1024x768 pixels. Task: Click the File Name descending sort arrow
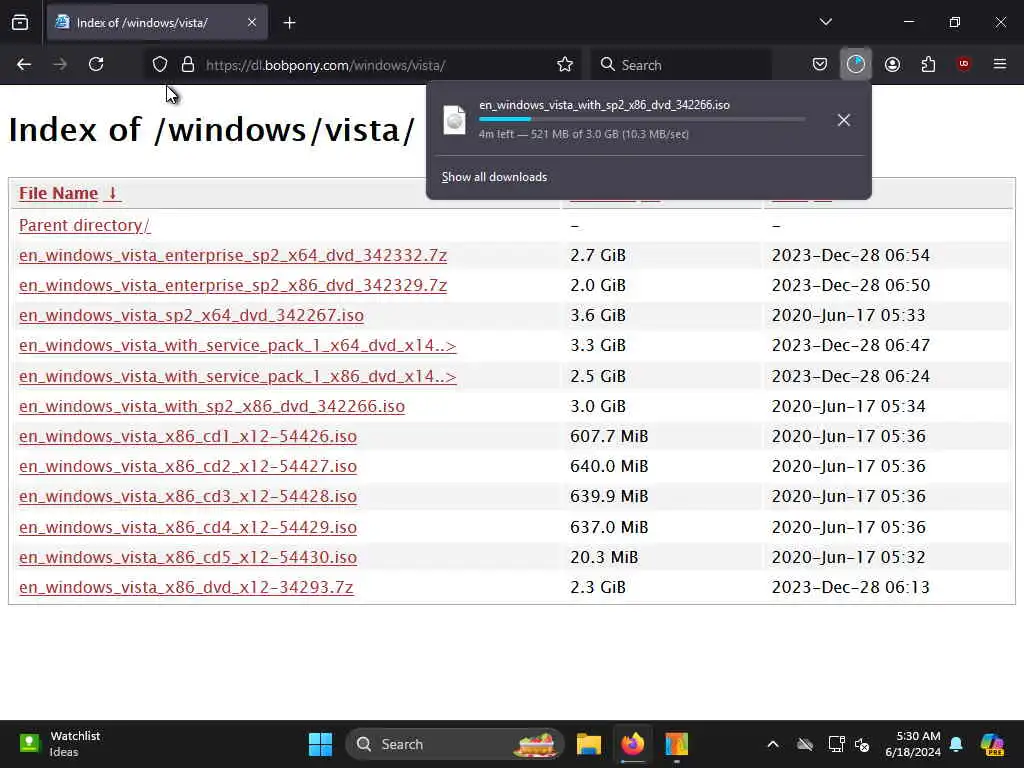tap(112, 193)
